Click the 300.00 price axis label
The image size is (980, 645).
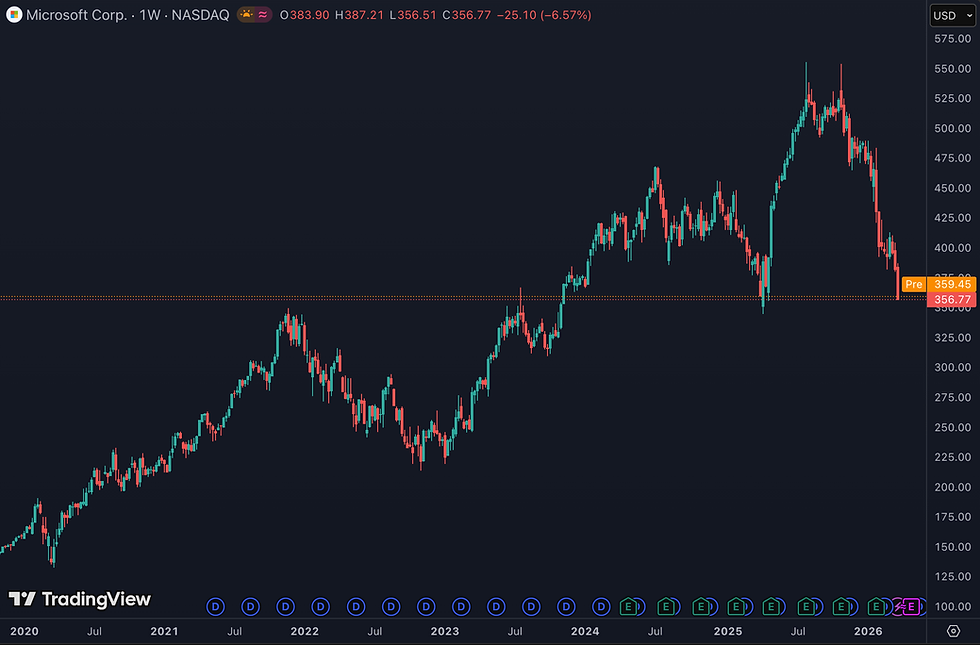point(952,368)
